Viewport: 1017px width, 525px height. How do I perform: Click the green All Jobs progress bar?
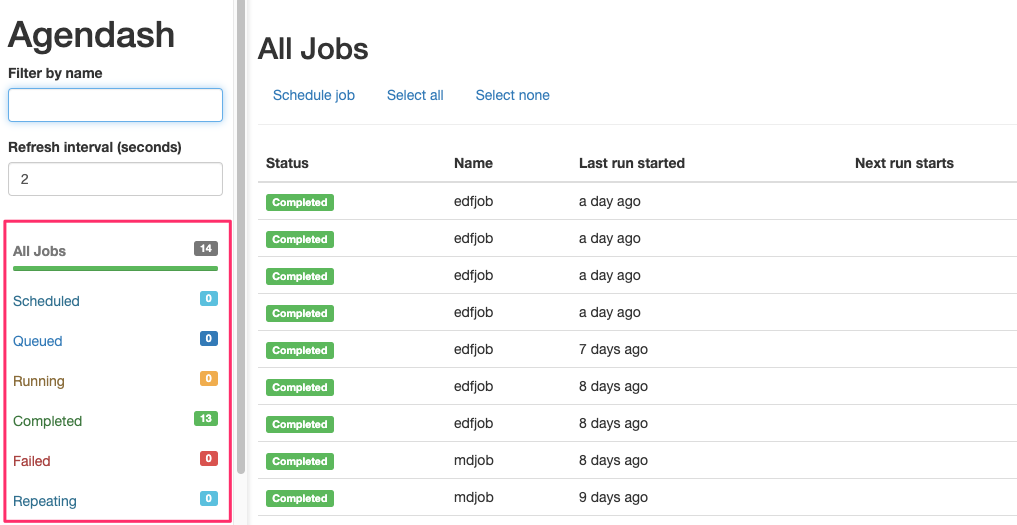[x=115, y=268]
